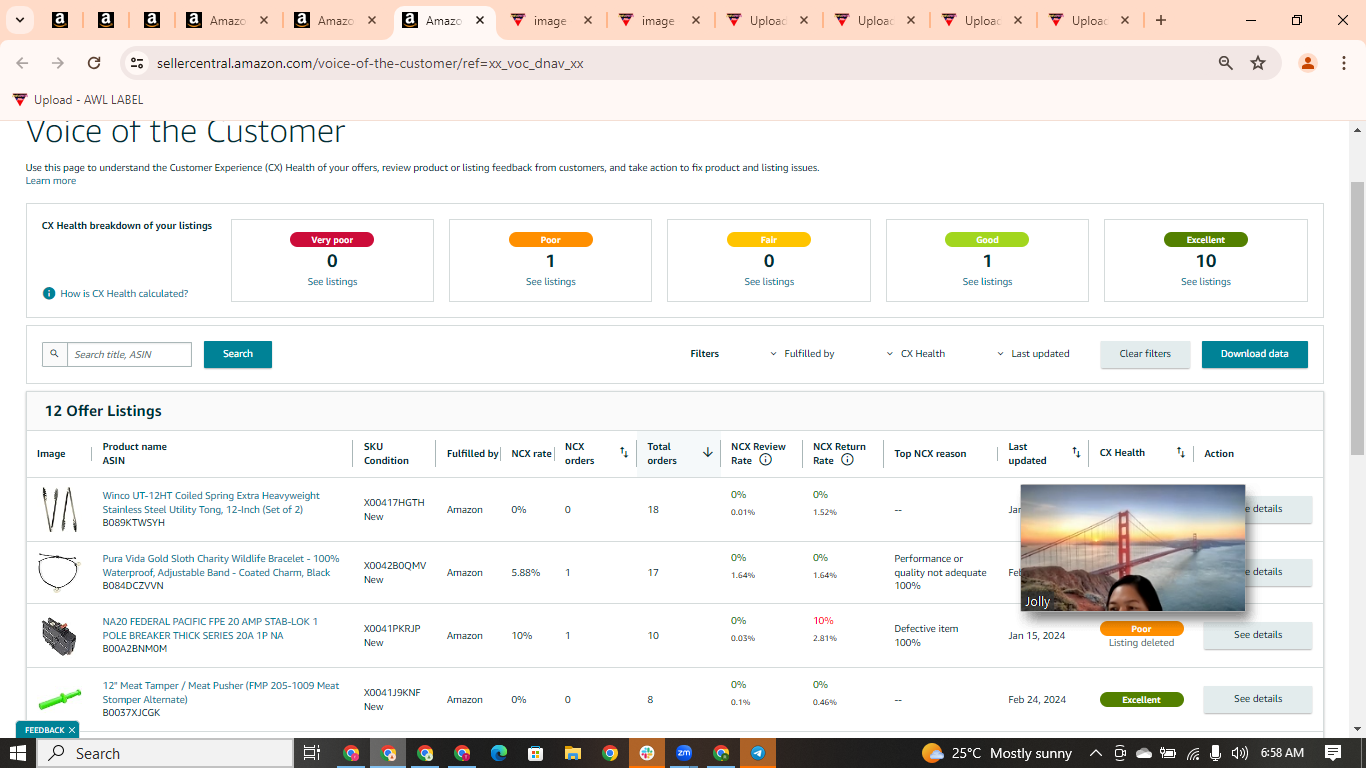Open Telegram from the taskbar
The image size is (1366, 768).
(x=758, y=753)
